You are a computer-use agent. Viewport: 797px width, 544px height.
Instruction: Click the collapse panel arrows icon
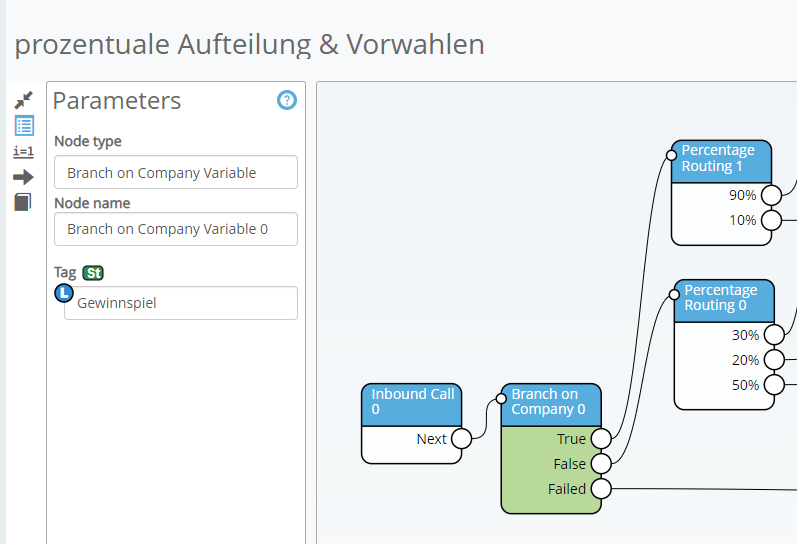pos(23,100)
